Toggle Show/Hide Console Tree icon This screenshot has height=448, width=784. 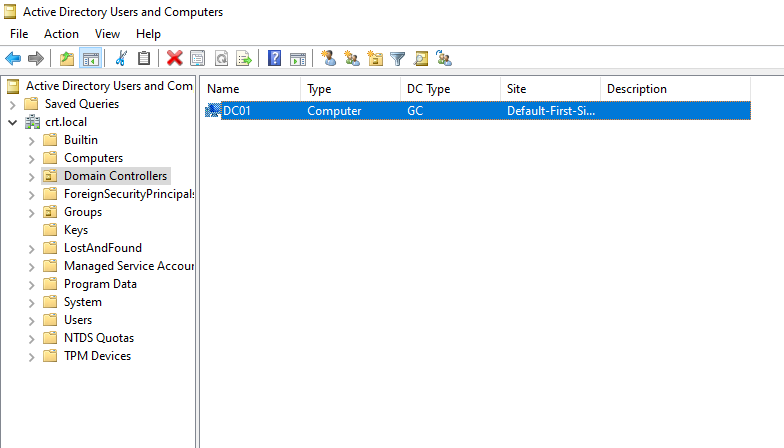click(90, 58)
